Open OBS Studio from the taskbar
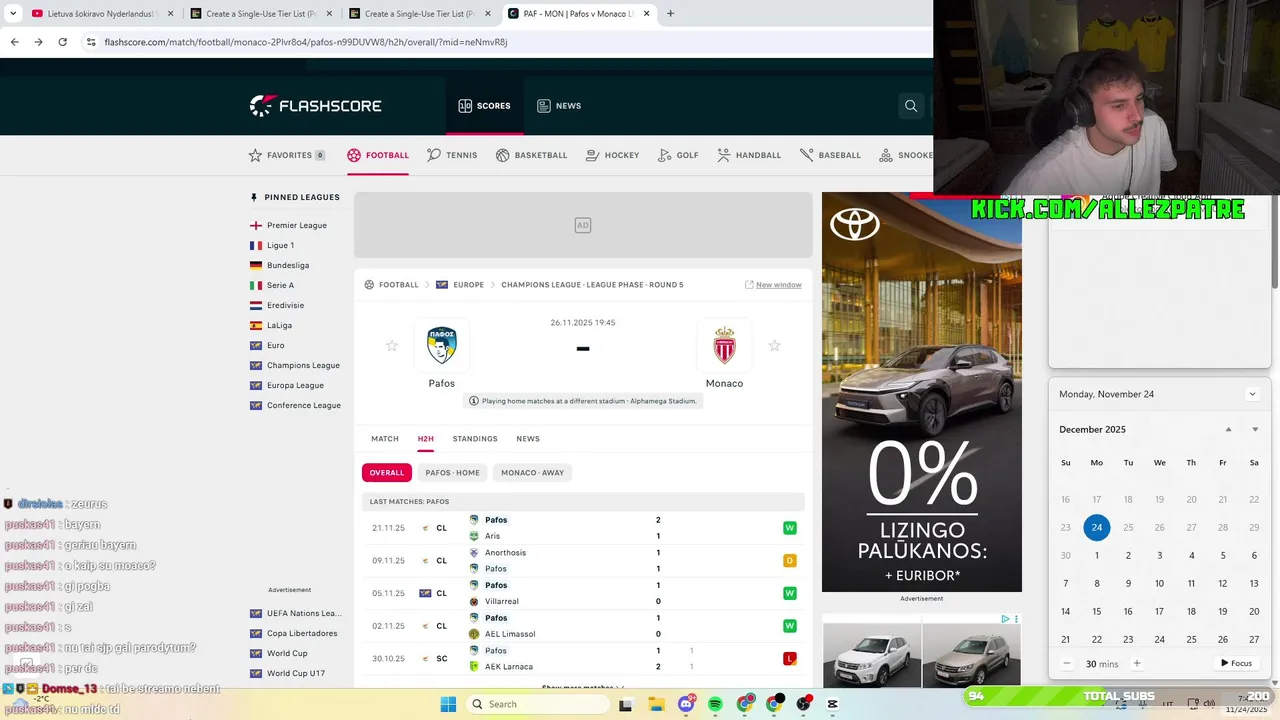This screenshot has width=1280, height=720. 803,704
